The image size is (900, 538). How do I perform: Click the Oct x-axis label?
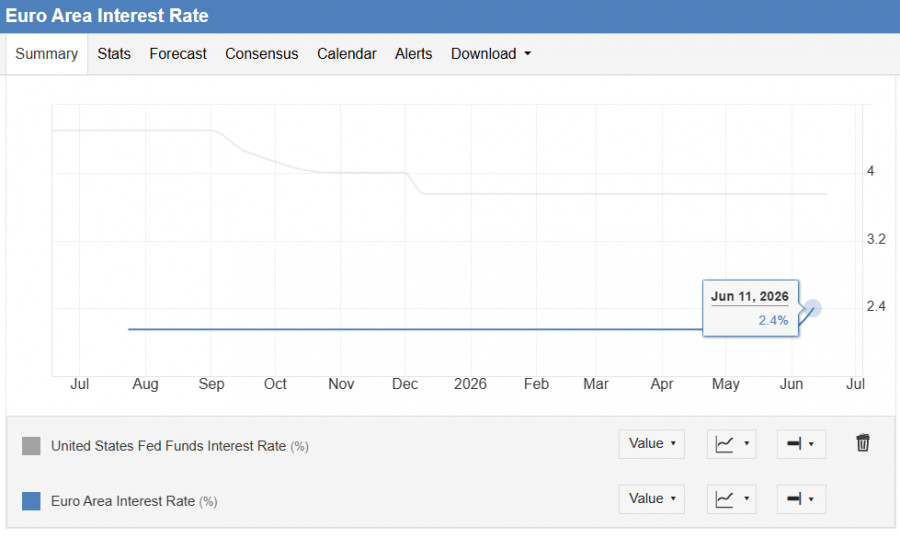tap(275, 384)
